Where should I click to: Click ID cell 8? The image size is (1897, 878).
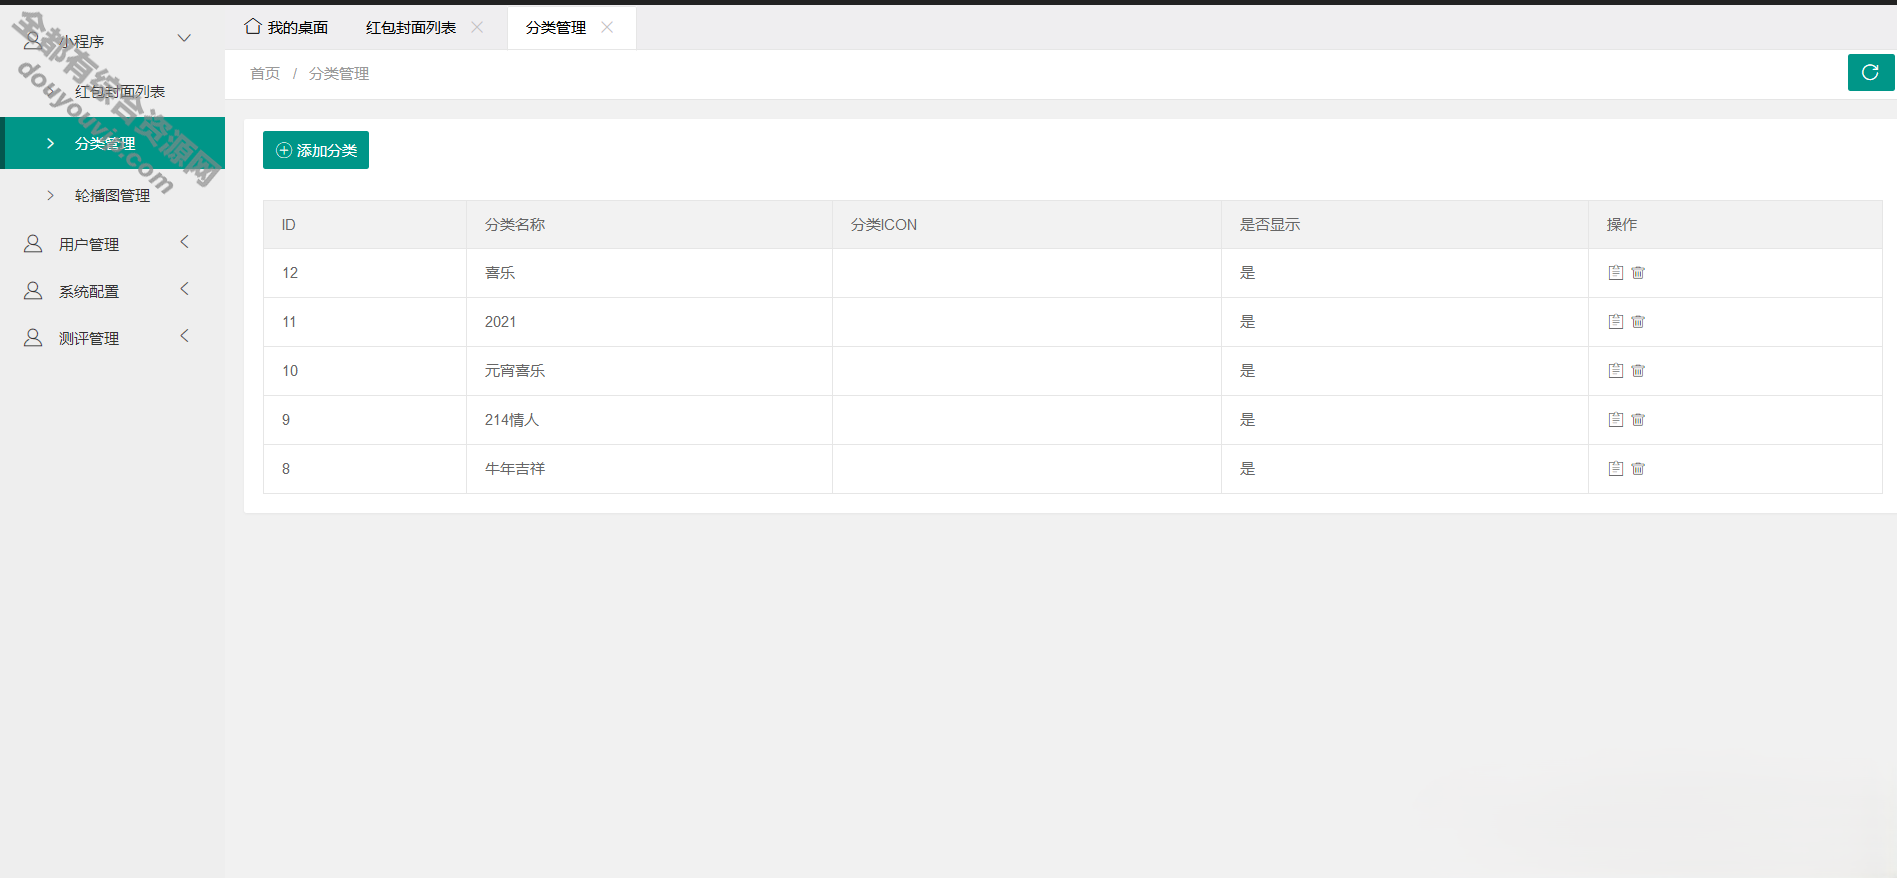[x=365, y=469]
